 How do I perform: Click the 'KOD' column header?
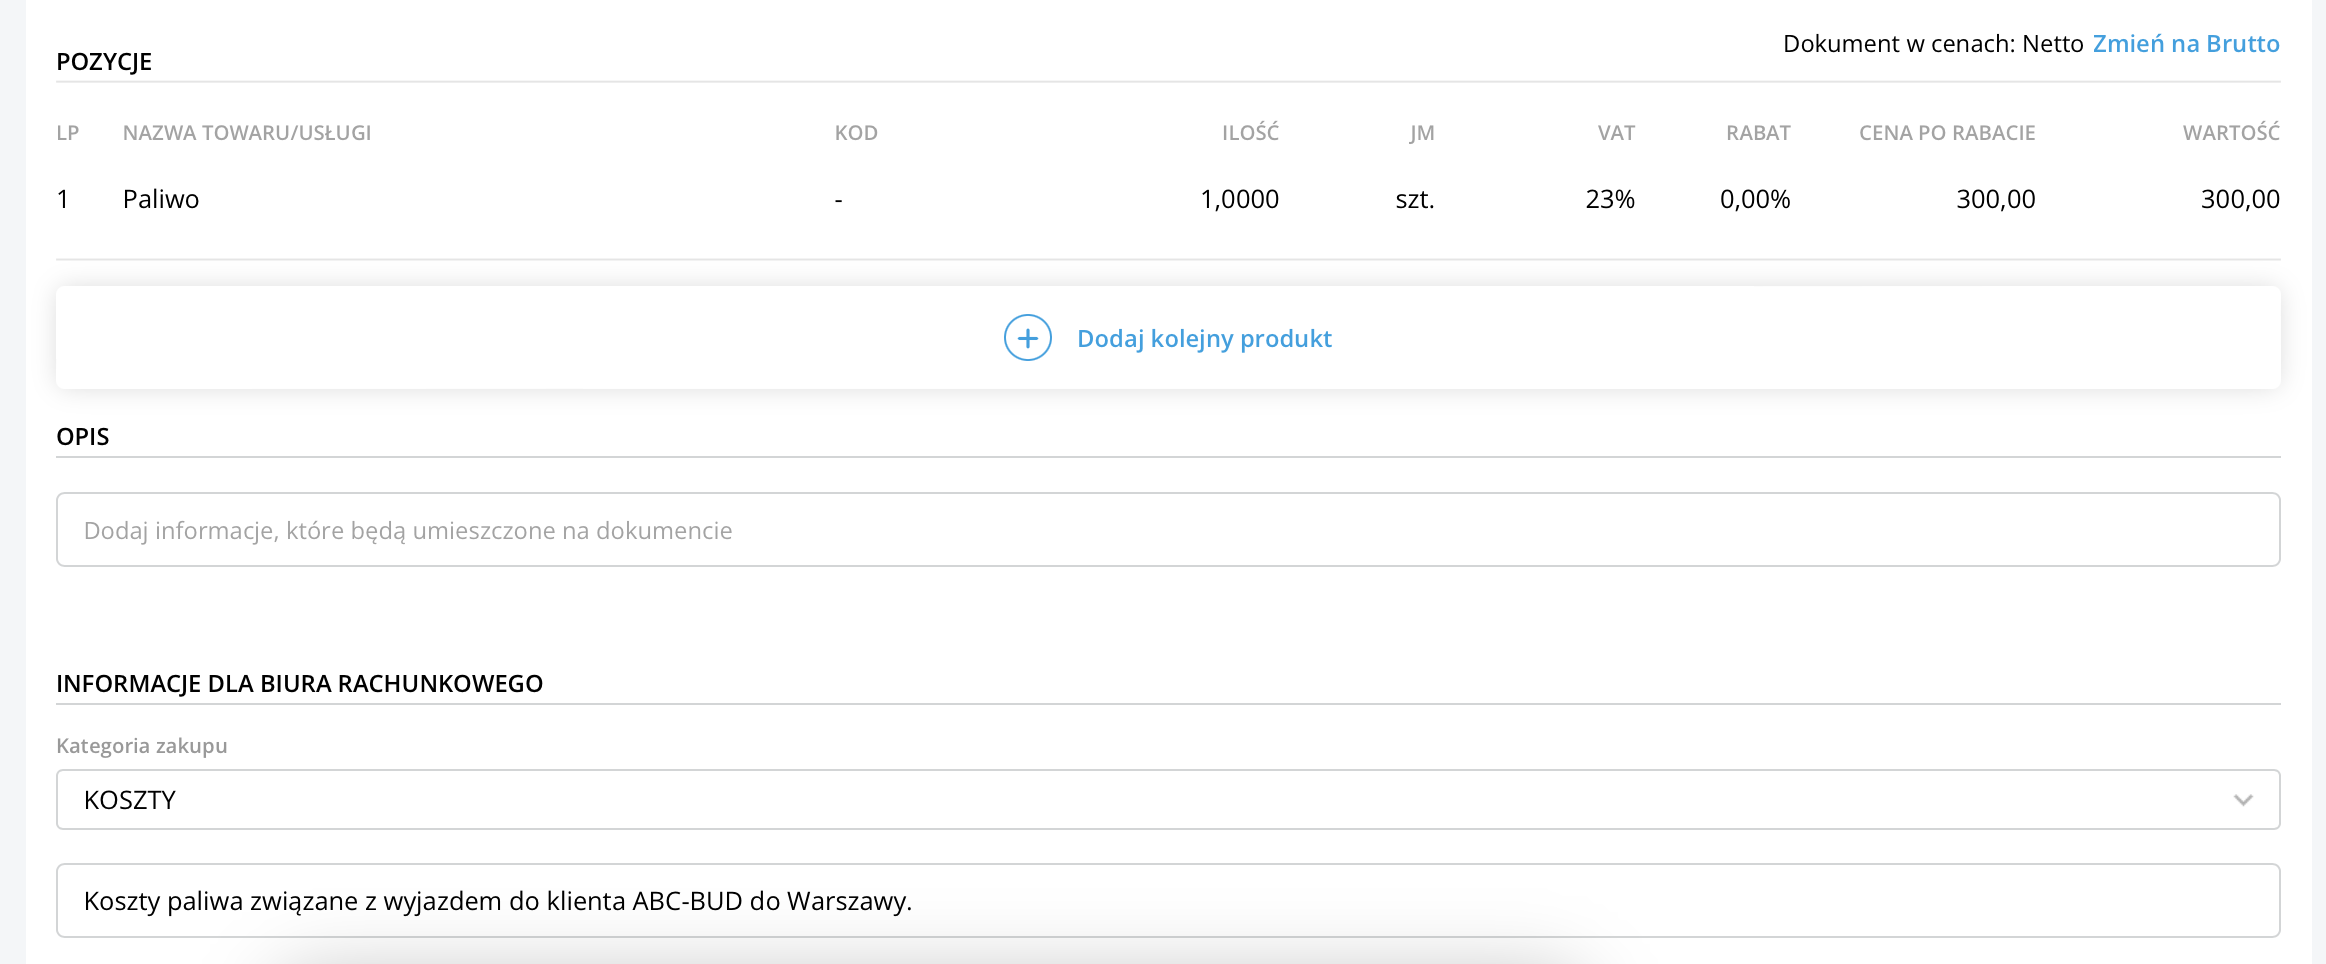(856, 133)
